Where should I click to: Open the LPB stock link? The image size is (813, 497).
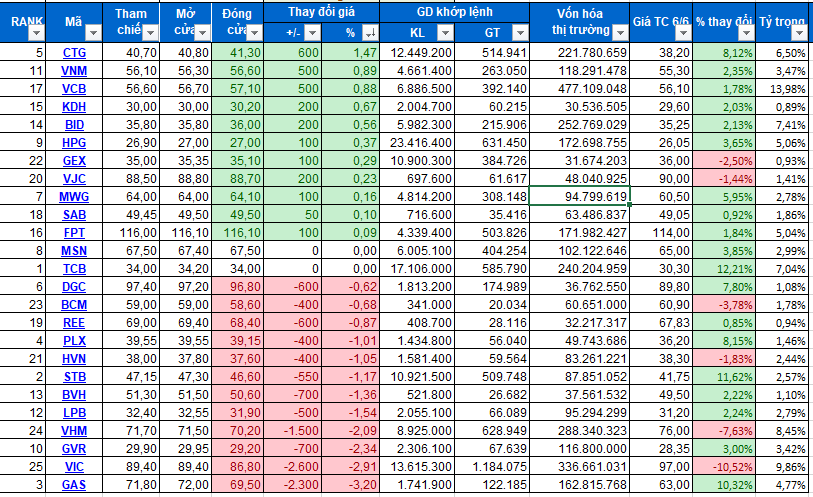coord(74,413)
